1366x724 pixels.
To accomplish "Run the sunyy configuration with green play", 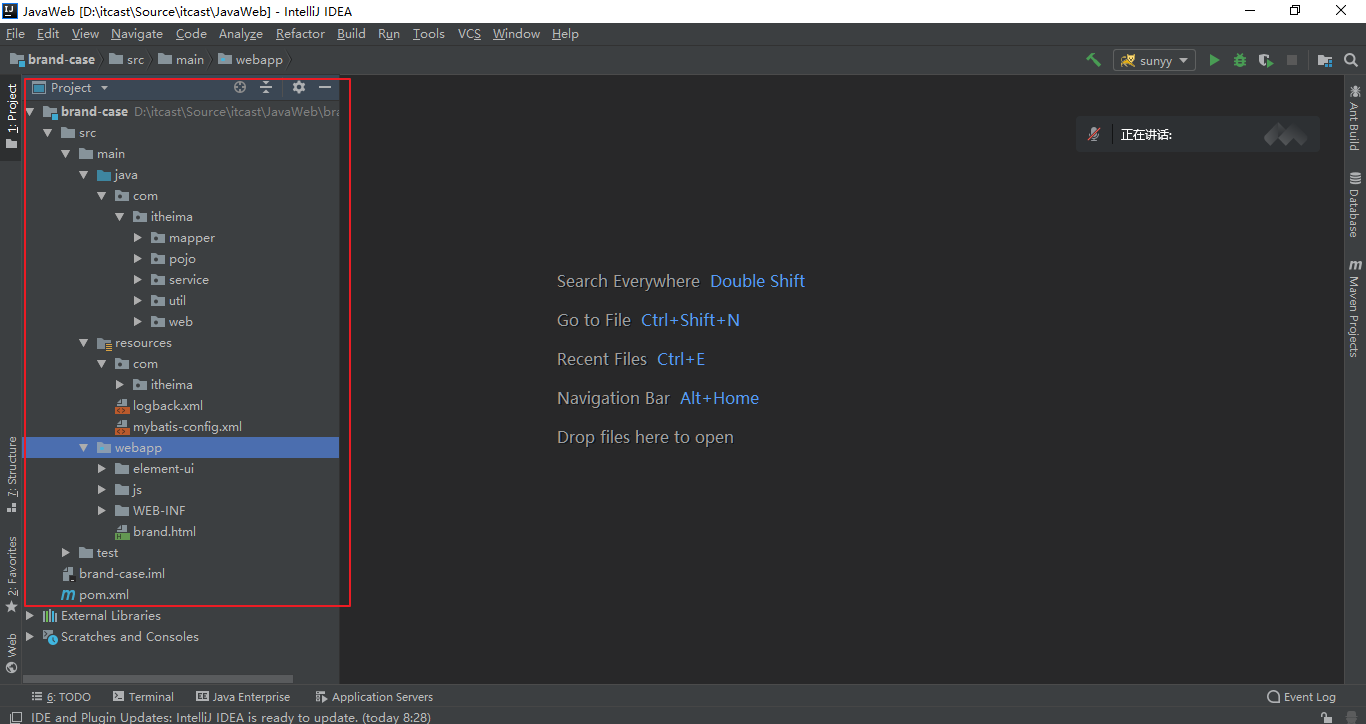I will (x=1214, y=60).
